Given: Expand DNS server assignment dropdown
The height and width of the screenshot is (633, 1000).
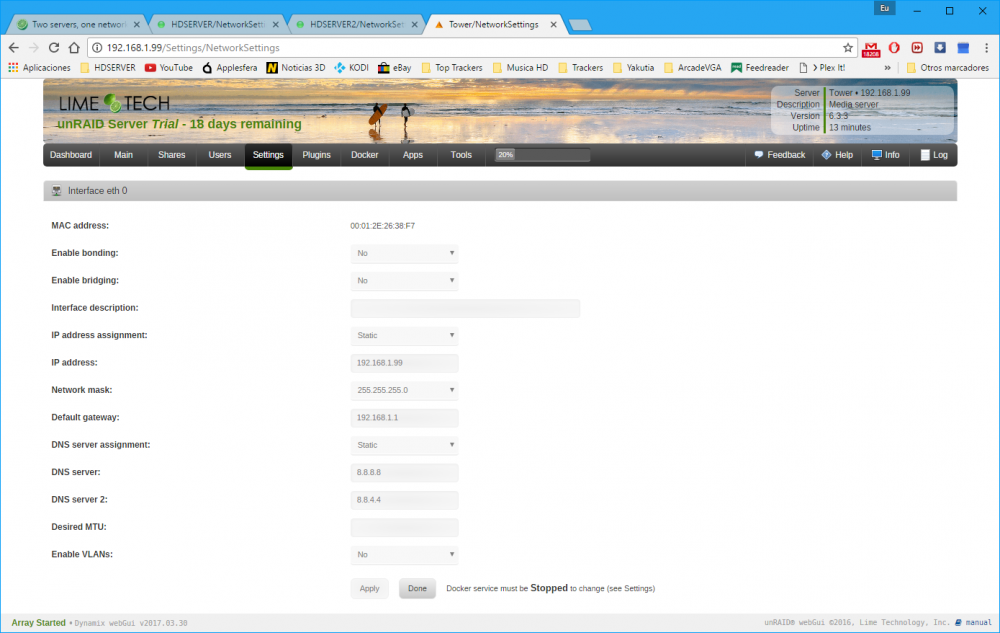Looking at the screenshot, I should (x=404, y=445).
